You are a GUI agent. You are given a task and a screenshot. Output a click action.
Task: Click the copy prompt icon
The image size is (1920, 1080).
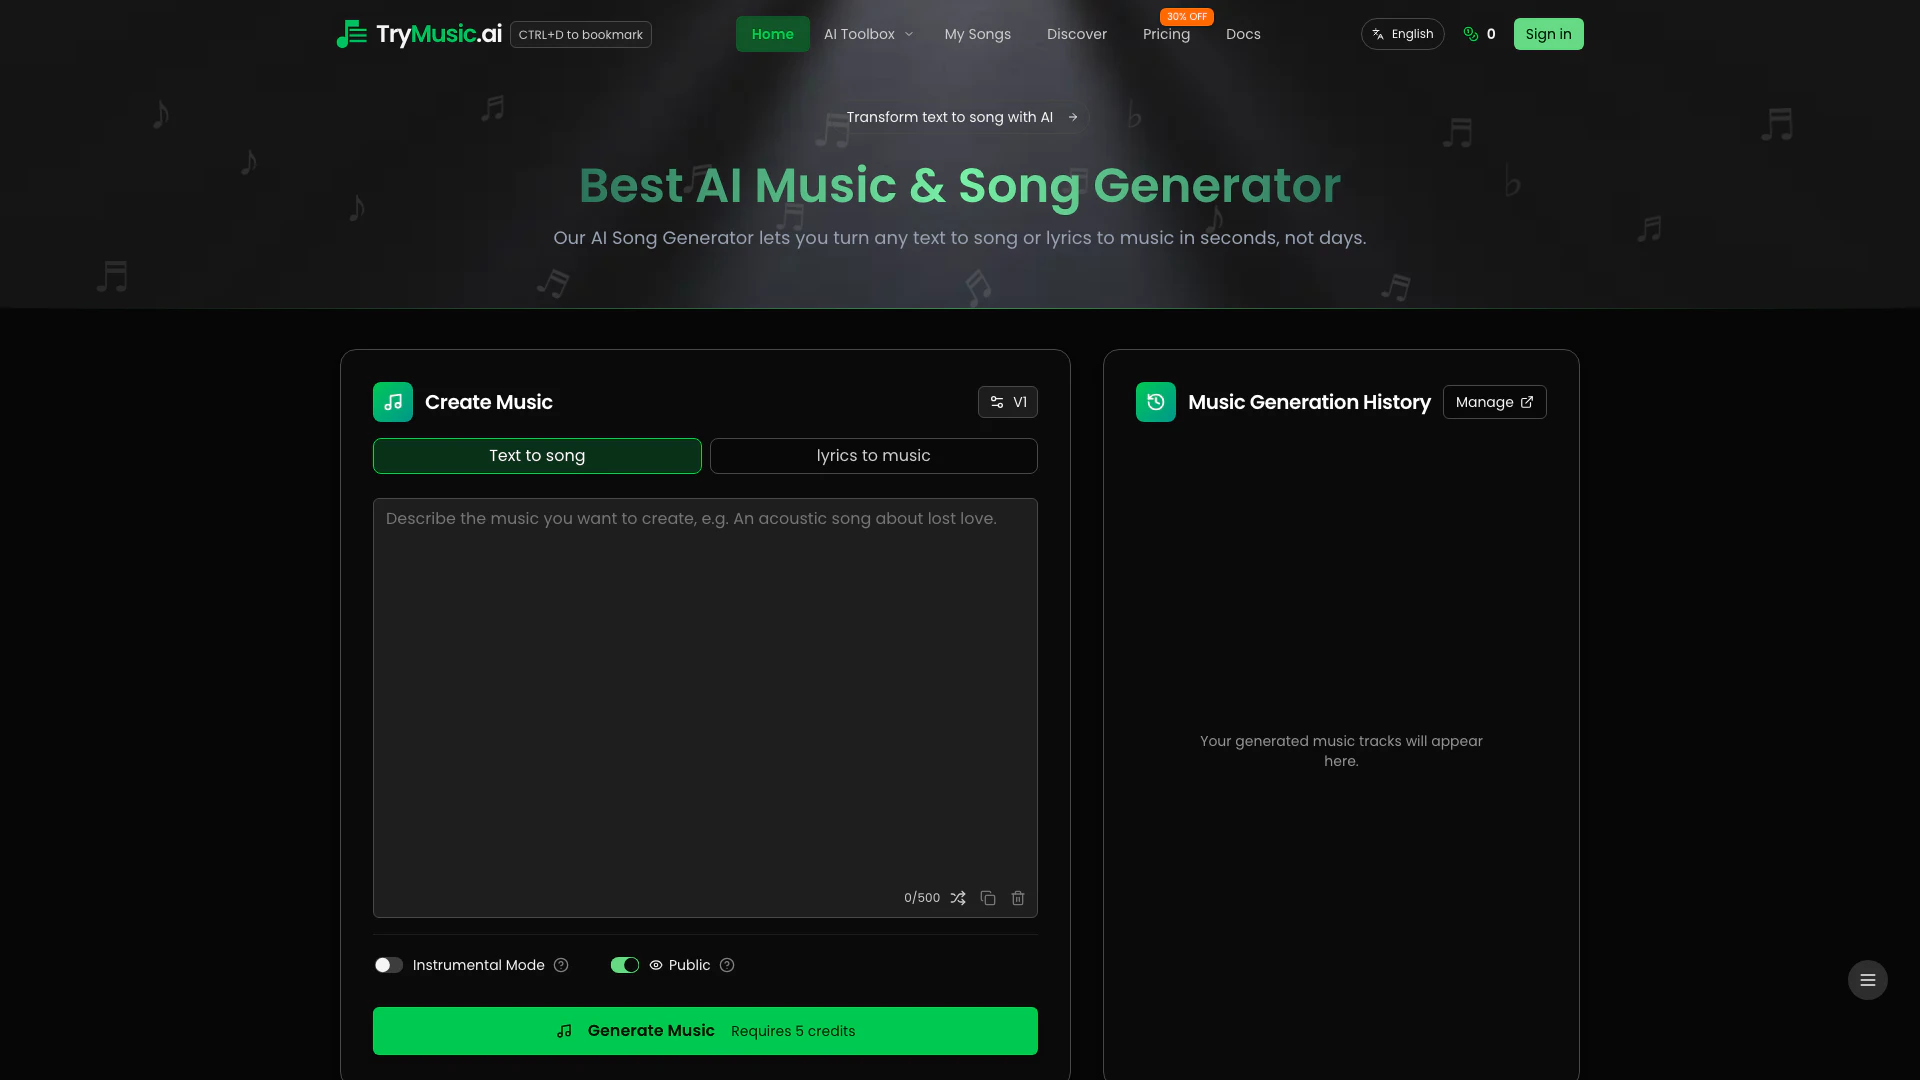pyautogui.click(x=988, y=898)
